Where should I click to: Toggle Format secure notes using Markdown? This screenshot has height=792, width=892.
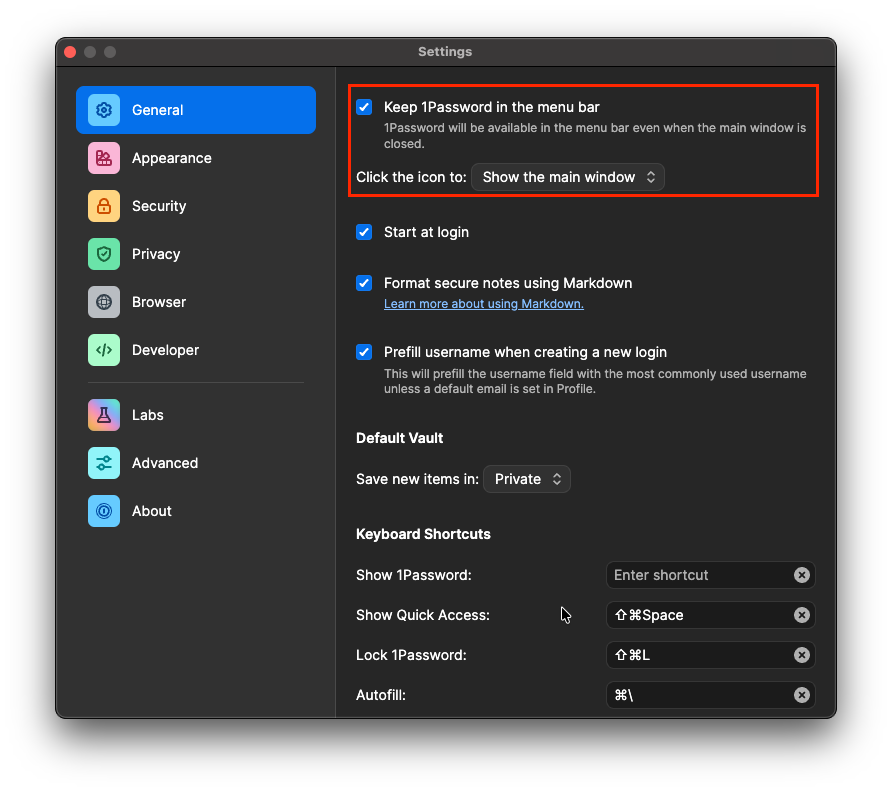click(364, 283)
